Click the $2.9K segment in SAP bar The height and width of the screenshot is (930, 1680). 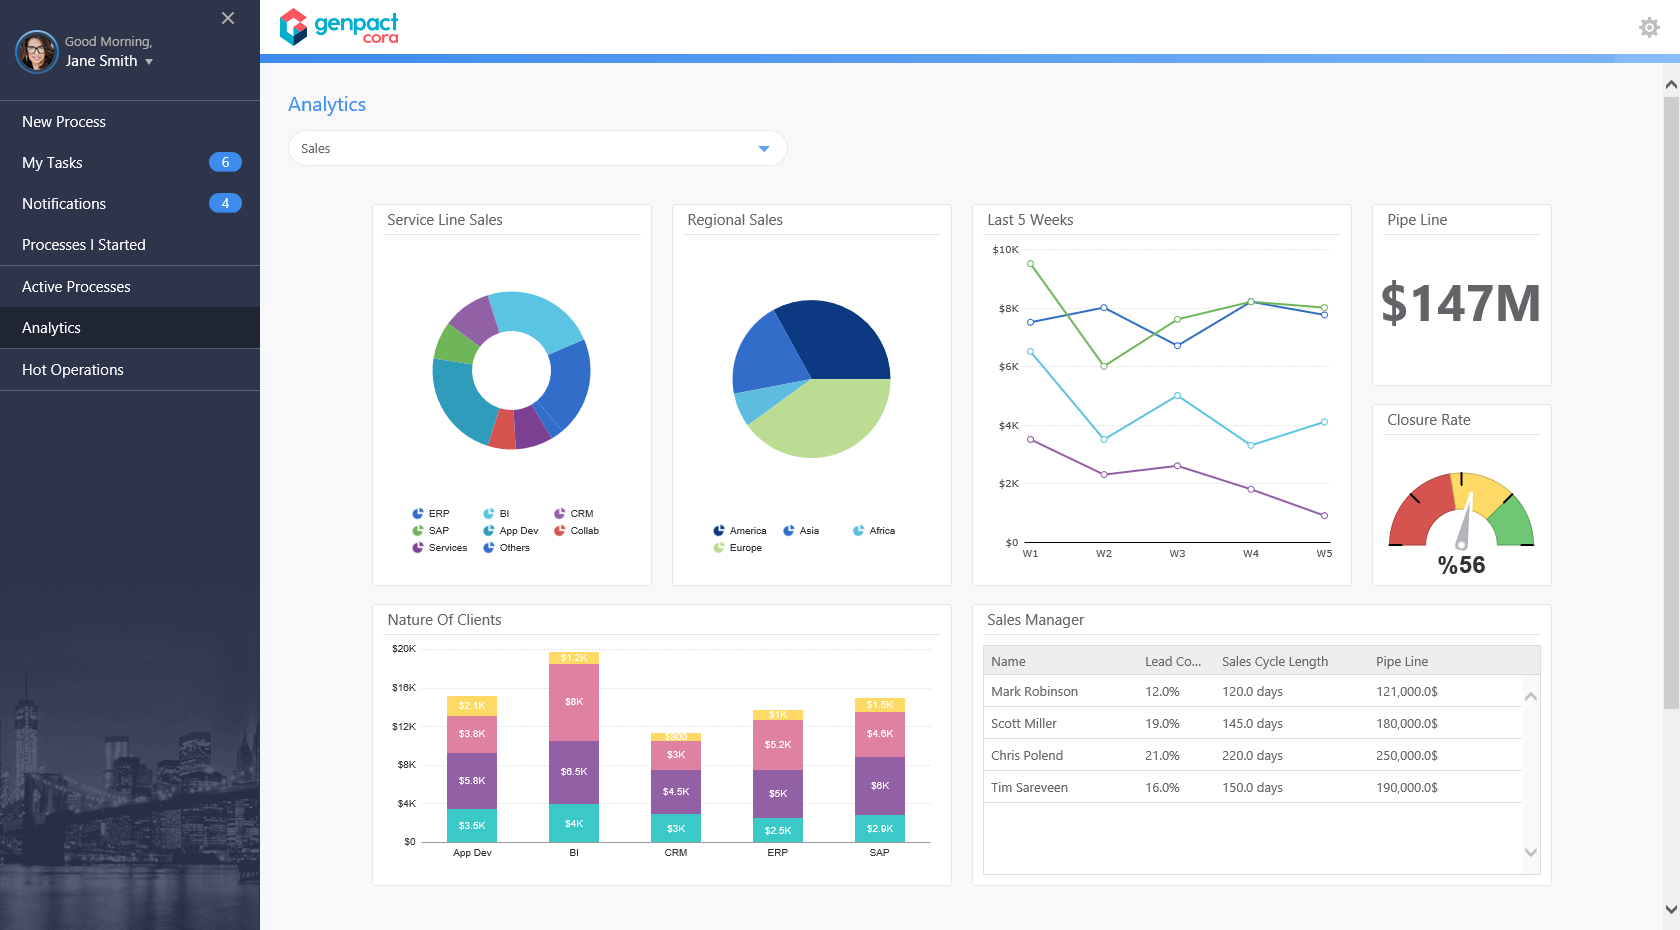(880, 829)
